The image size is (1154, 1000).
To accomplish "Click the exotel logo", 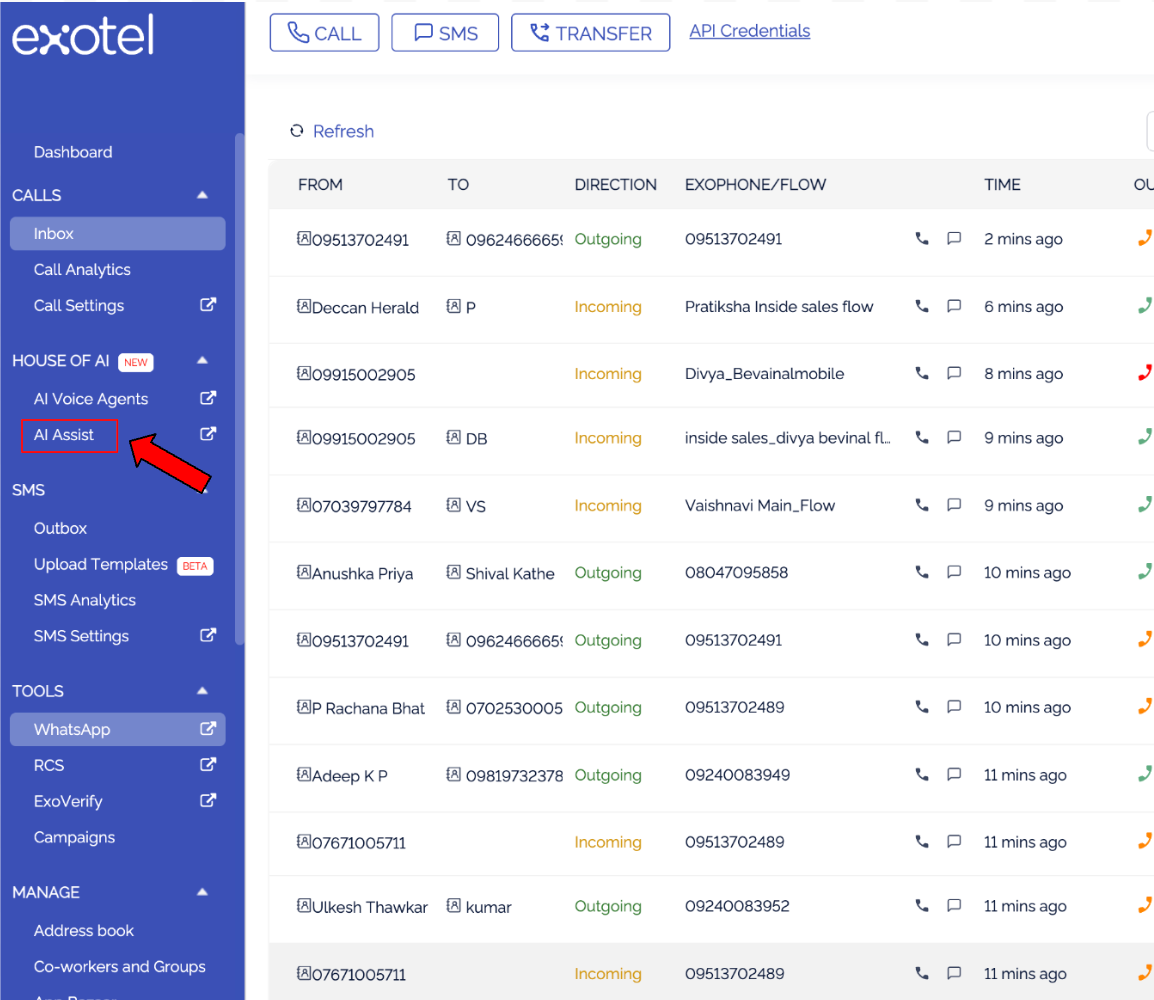I will [83, 35].
